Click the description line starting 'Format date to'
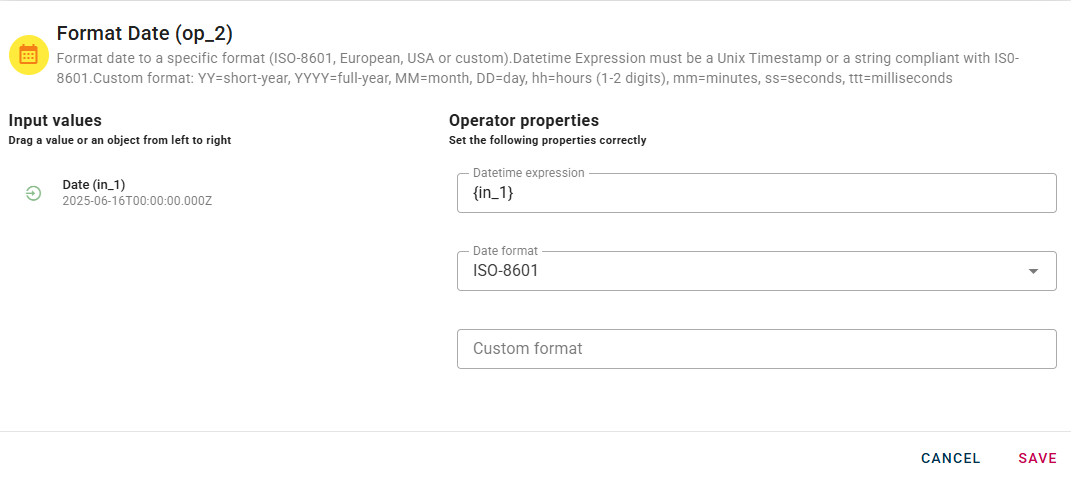 pyautogui.click(x=400, y=59)
